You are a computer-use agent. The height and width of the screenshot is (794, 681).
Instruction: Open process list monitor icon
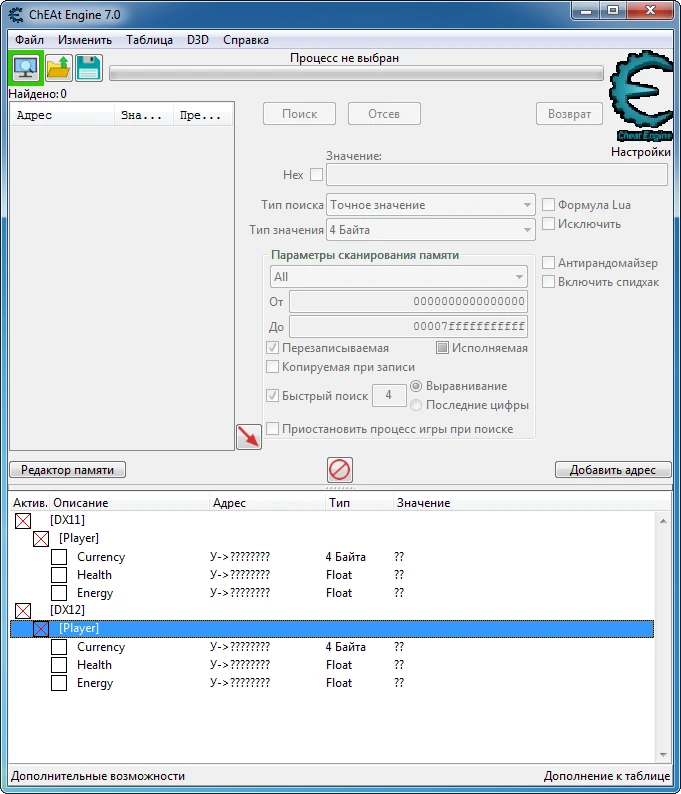[x=26, y=68]
